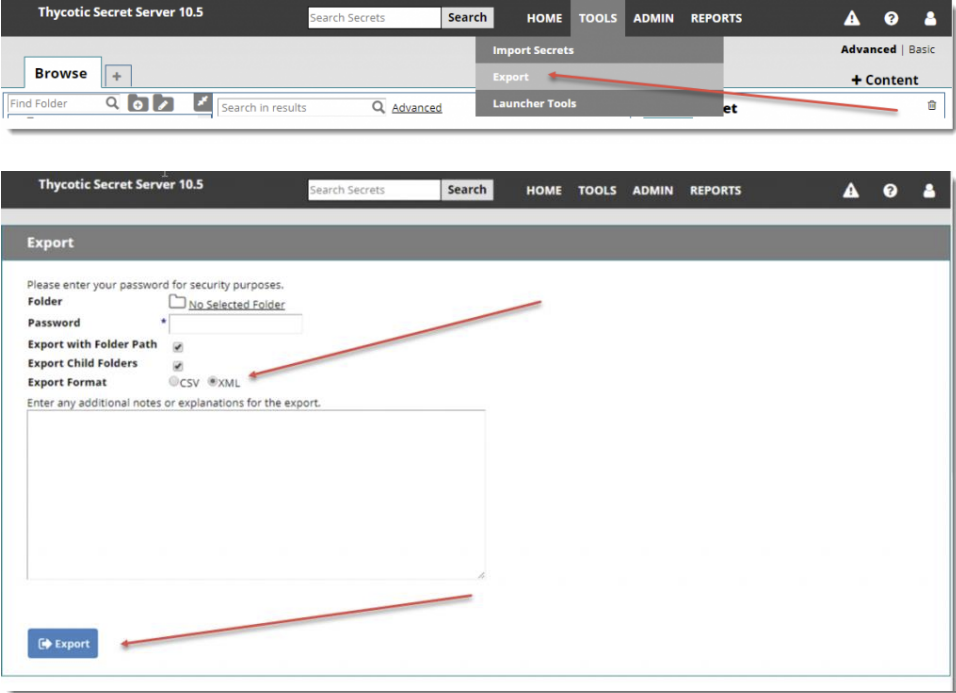Open the user profile icon on Browse page
Screen dimensions: 956x693
pos(930,18)
